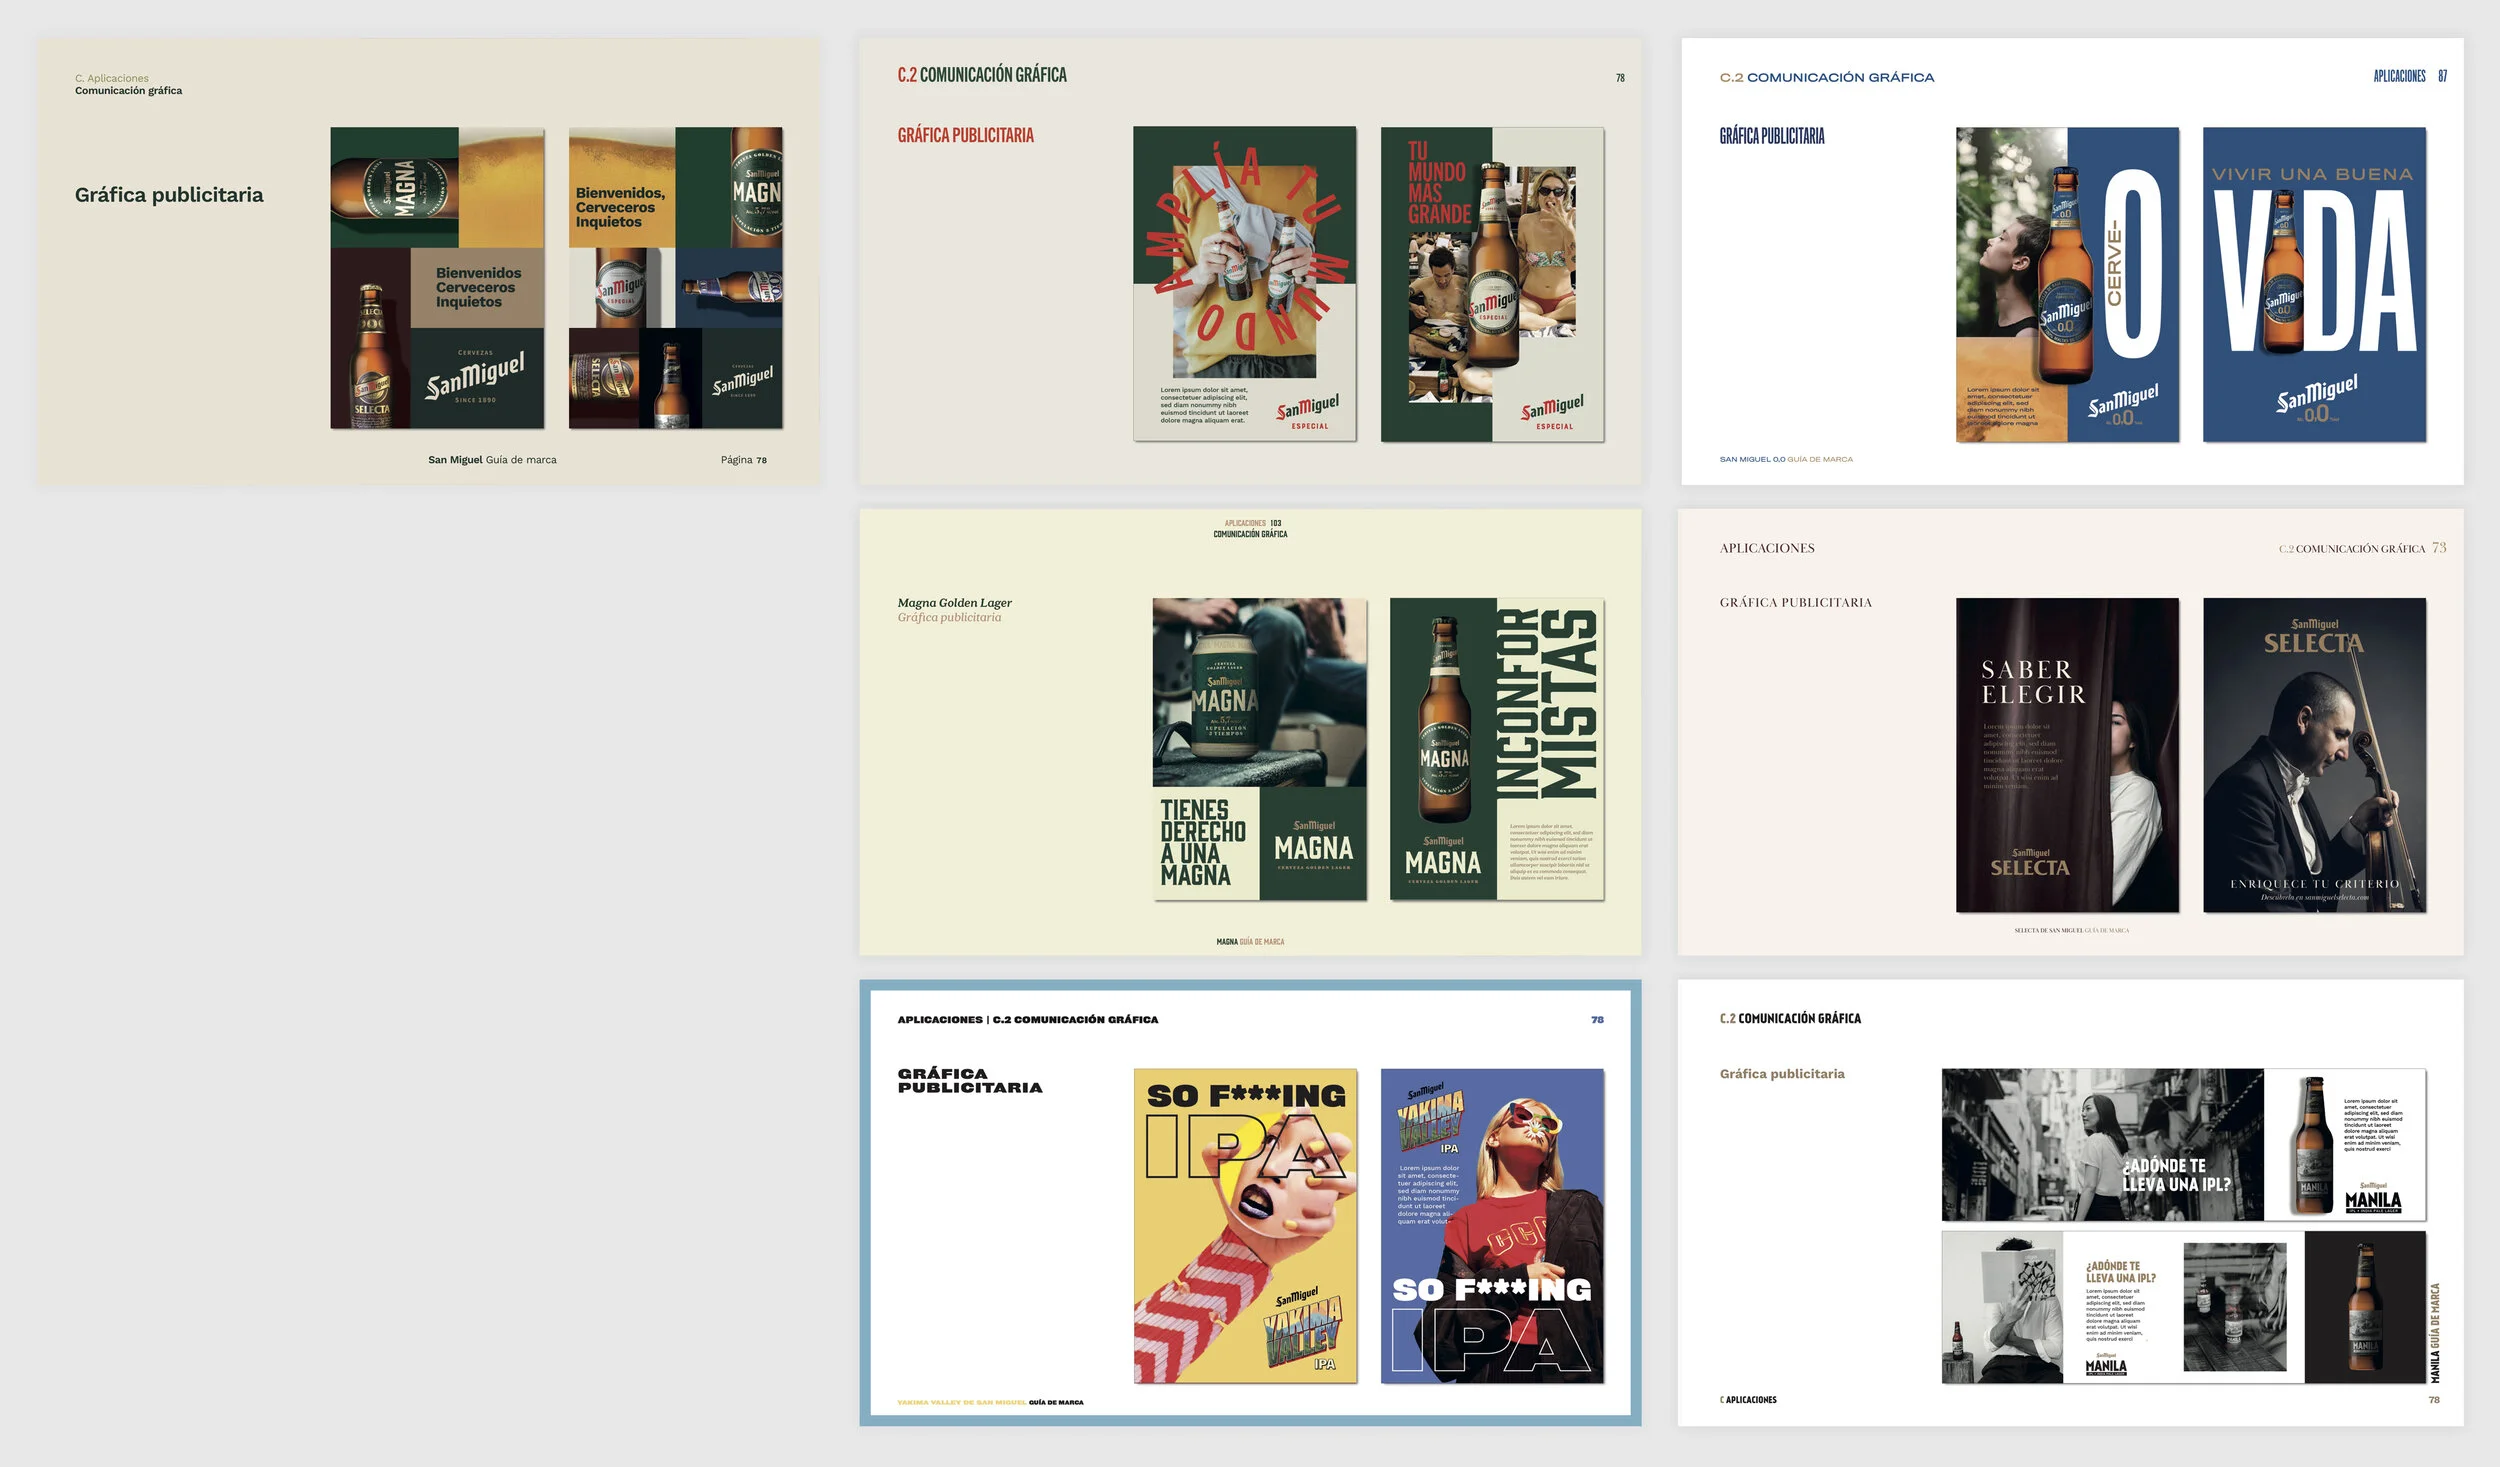The width and height of the screenshot is (2500, 1467).
Task: Open the 'Bienvenidos, Cerveceros Inquietos' poster with Magna label
Action: point(676,278)
